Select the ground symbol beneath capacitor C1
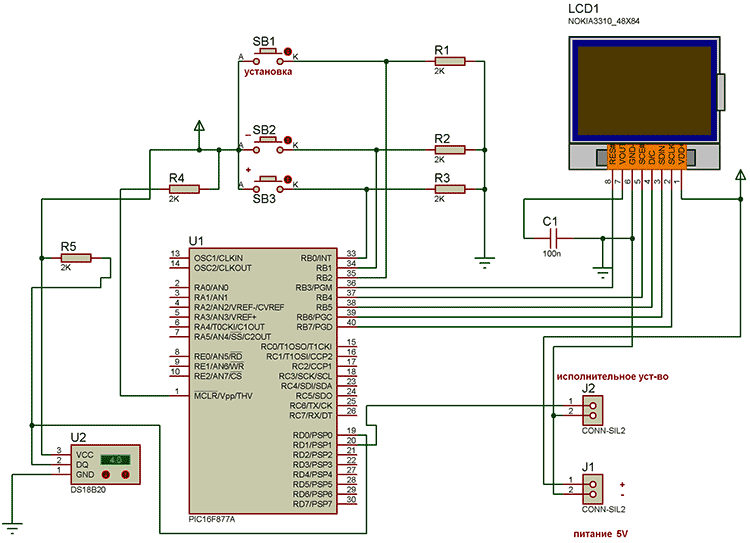Viewport: 750px width, 543px height. coord(603,273)
